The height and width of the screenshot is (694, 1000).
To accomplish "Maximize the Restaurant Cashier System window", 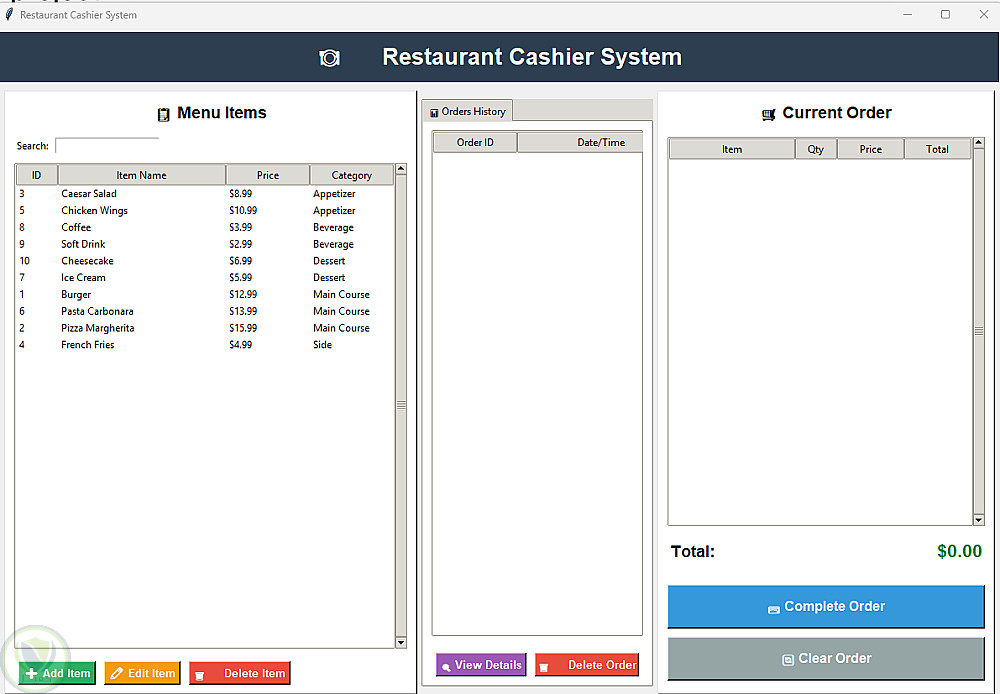I will (x=945, y=14).
